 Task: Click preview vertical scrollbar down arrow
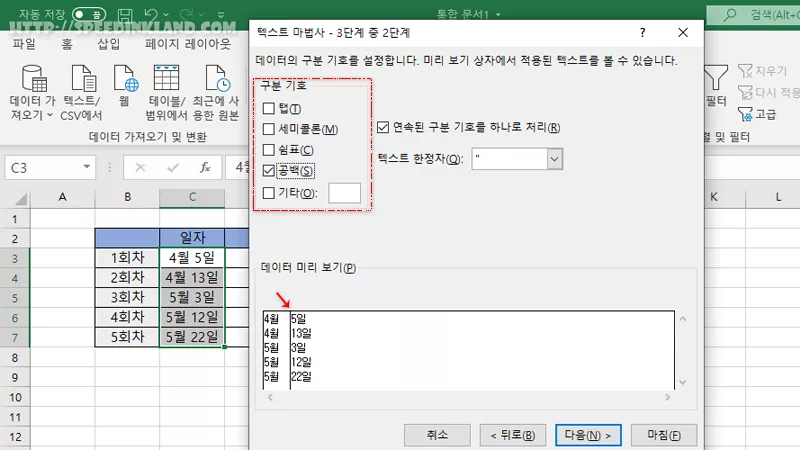pyautogui.click(x=683, y=382)
